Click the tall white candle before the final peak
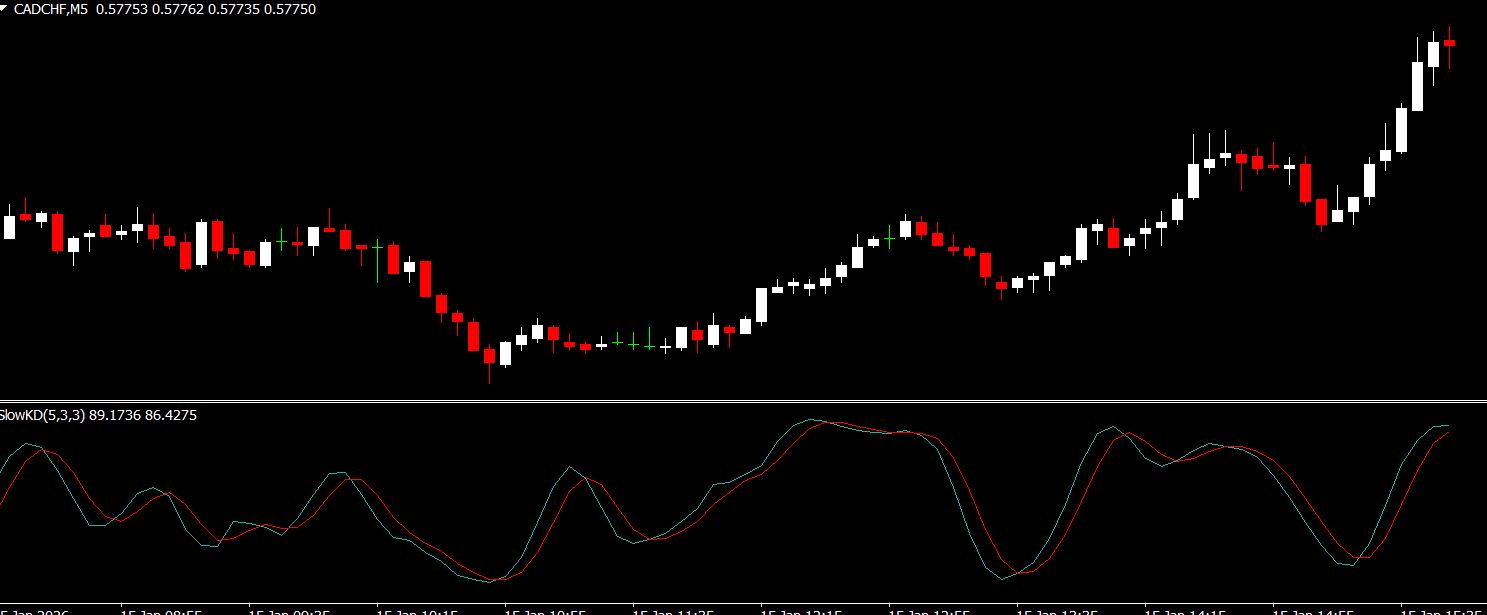Image resolution: width=1487 pixels, height=615 pixels. [1417, 86]
